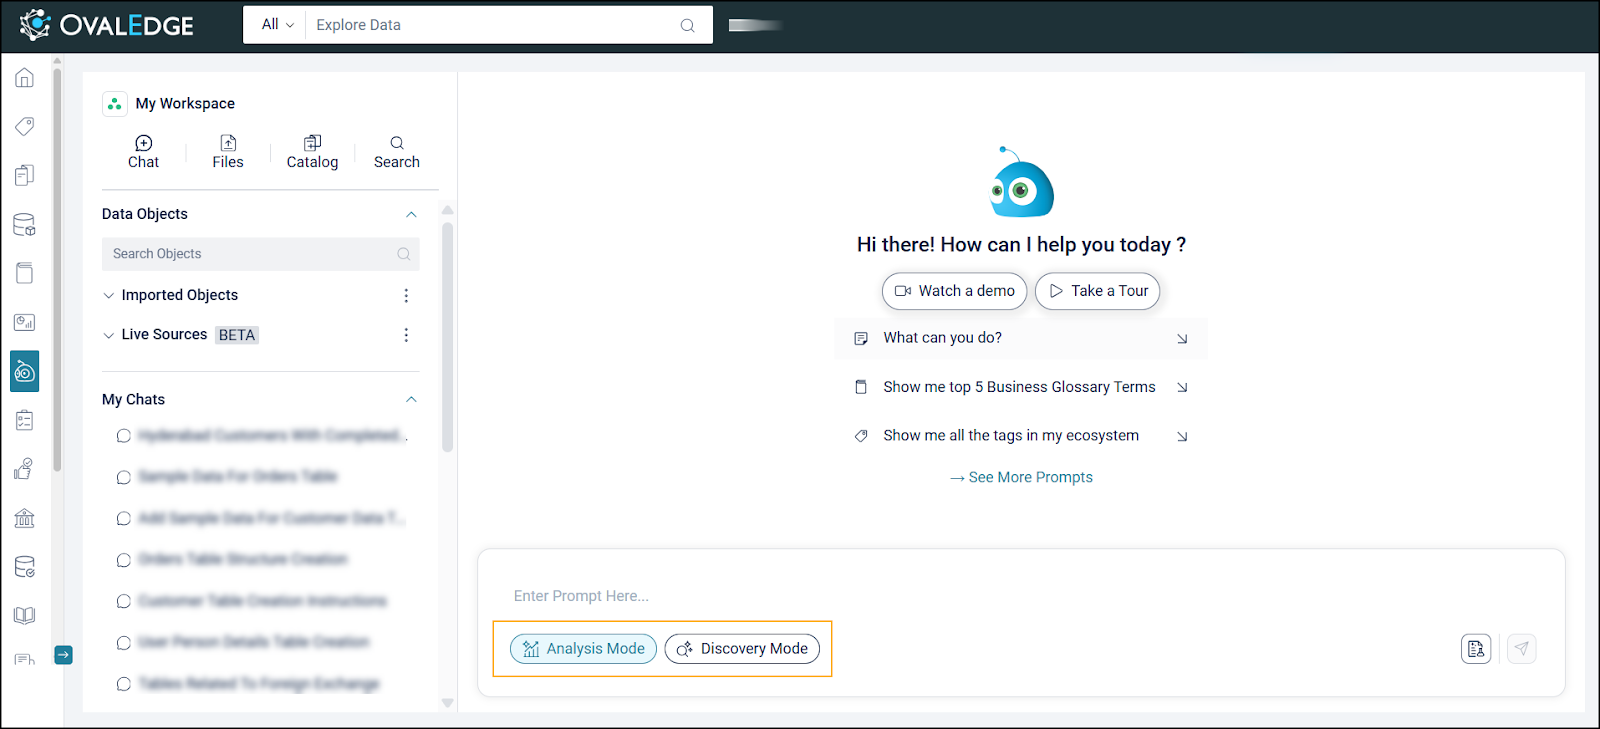This screenshot has height=729, width=1600.
Task: Open the All dropdown in search bar
Action: pos(277,25)
